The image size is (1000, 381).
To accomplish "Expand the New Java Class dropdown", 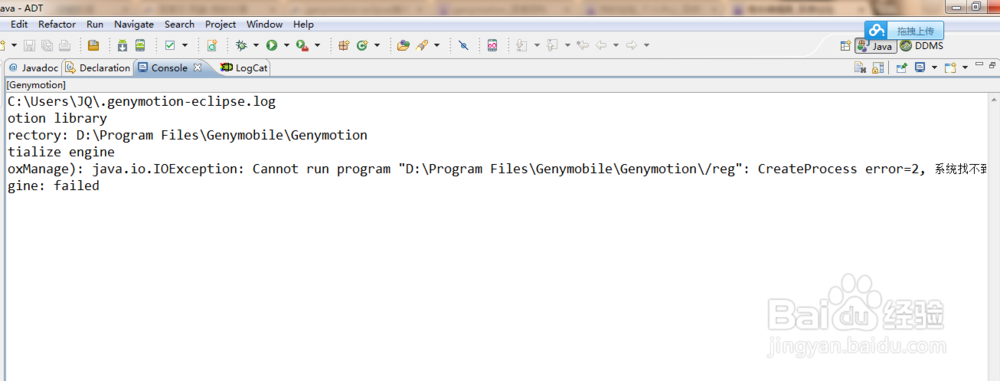I will pyautogui.click(x=377, y=45).
